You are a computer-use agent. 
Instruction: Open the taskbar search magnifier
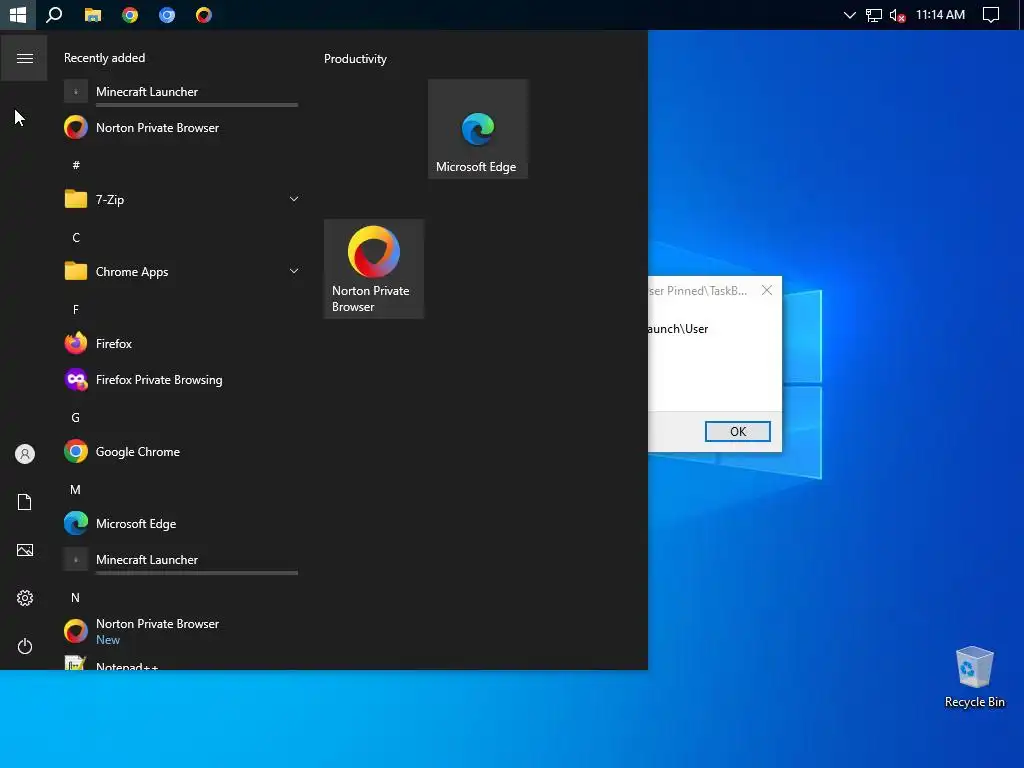pos(54,14)
